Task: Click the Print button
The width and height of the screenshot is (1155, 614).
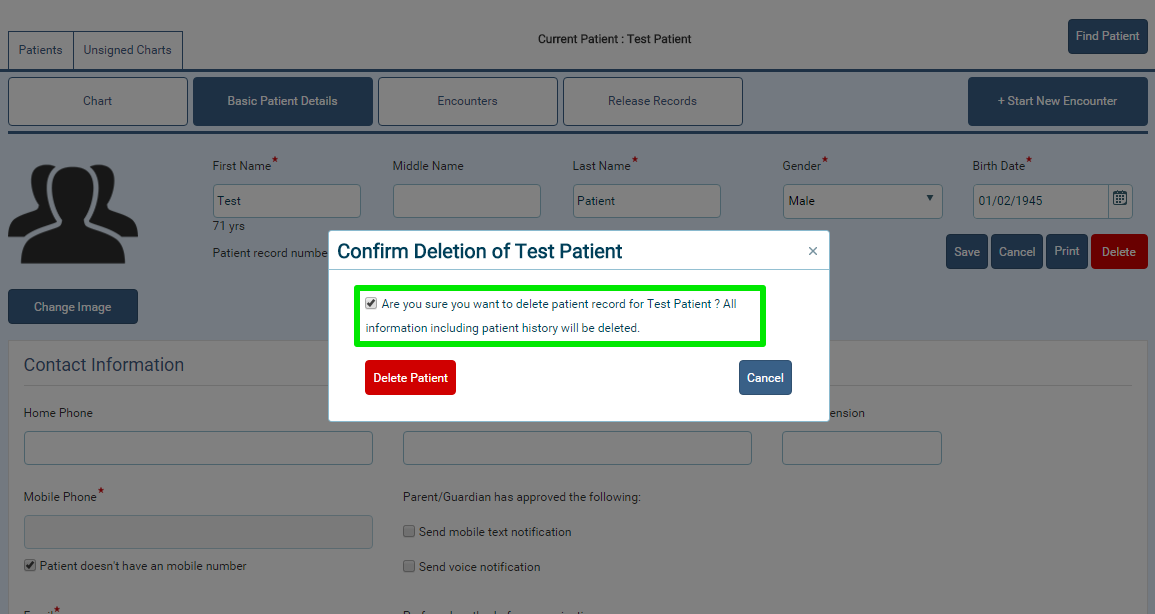Action: [1067, 251]
